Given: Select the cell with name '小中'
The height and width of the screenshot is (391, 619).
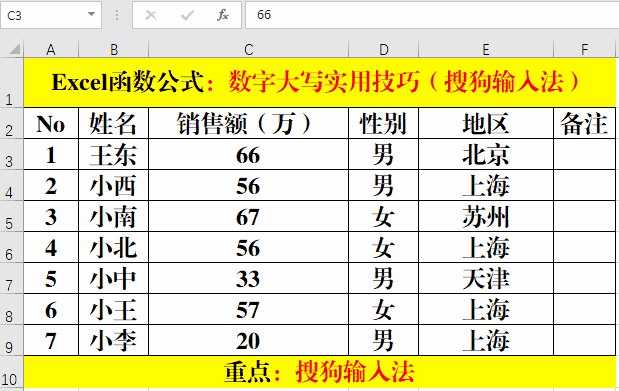Looking at the screenshot, I should click(x=113, y=278).
